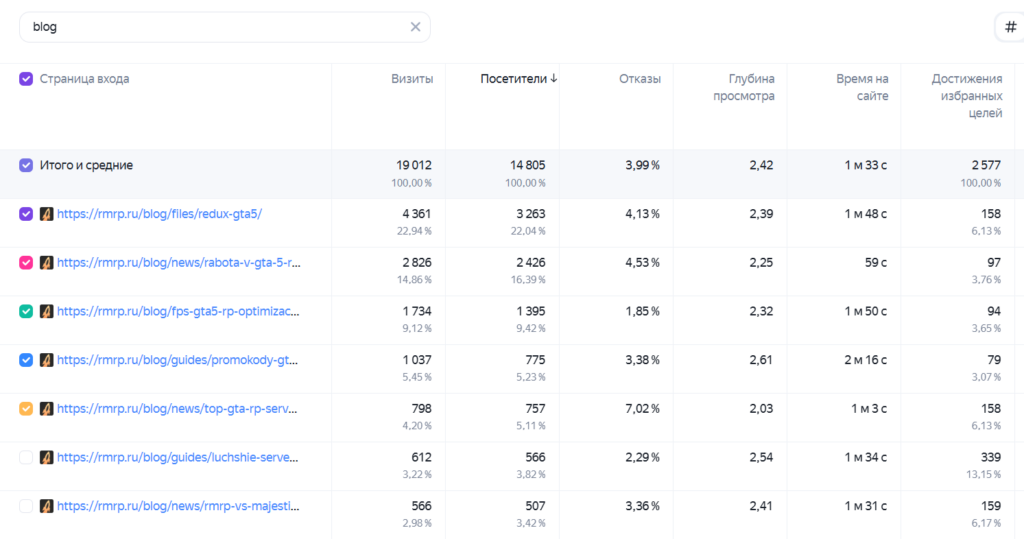Click favicon beside rmrp-vs-majesti URL
The height and width of the screenshot is (539, 1024).
(46, 506)
